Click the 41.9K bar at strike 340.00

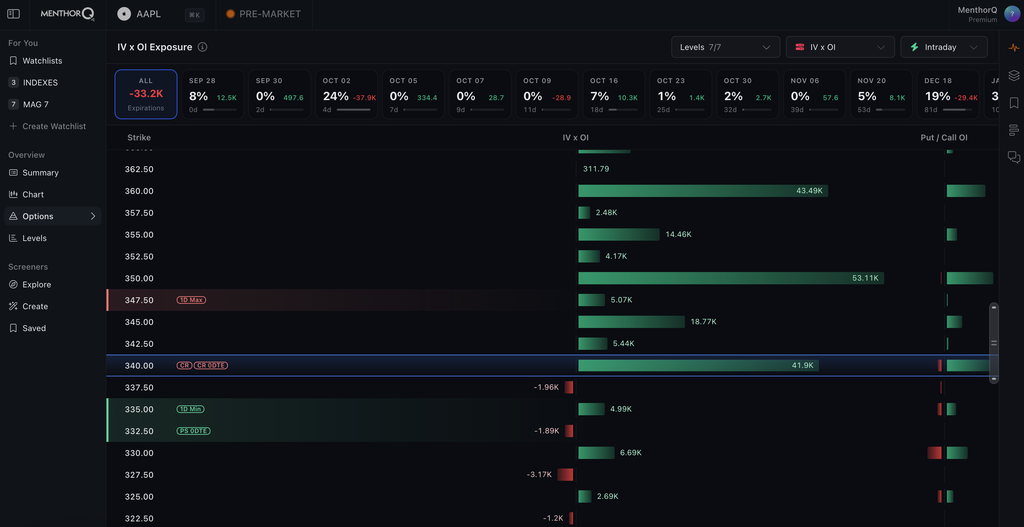pyautogui.click(x=698, y=366)
